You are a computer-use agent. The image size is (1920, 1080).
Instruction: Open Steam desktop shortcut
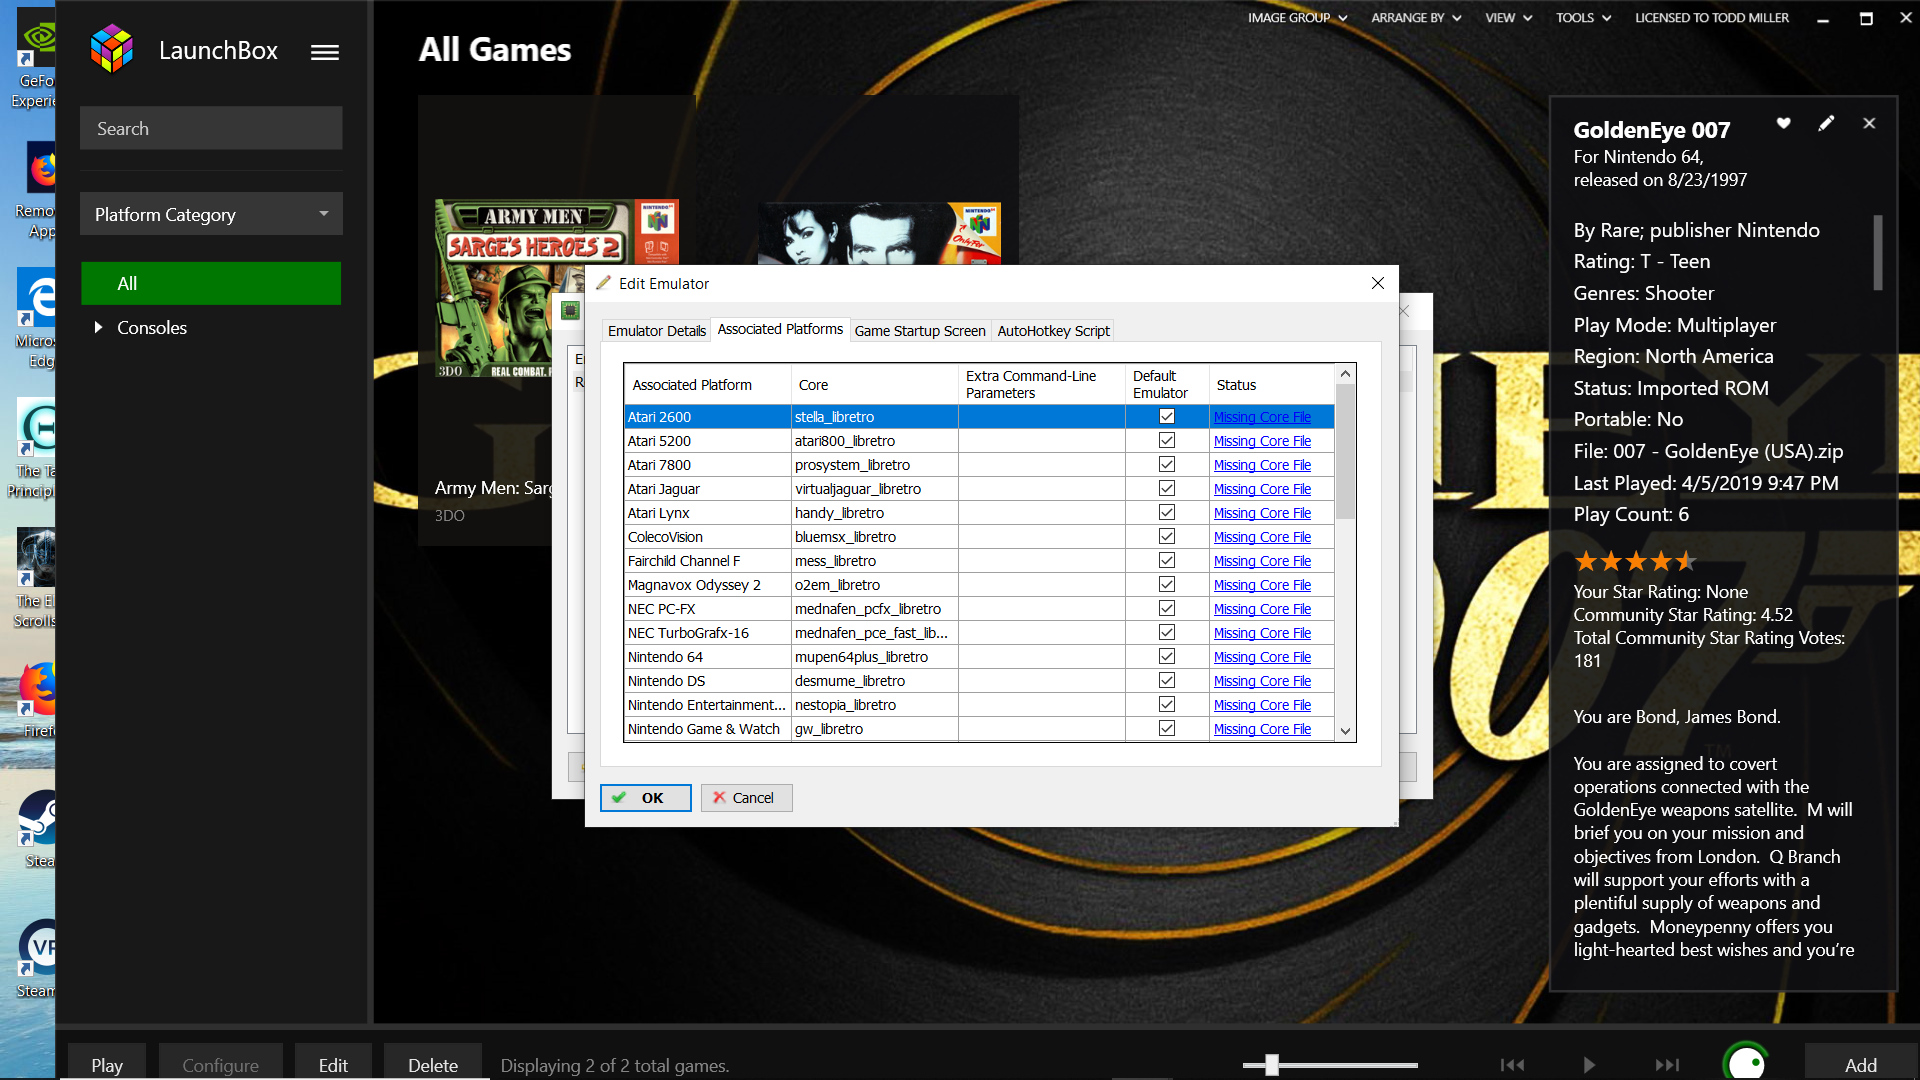coord(38,828)
